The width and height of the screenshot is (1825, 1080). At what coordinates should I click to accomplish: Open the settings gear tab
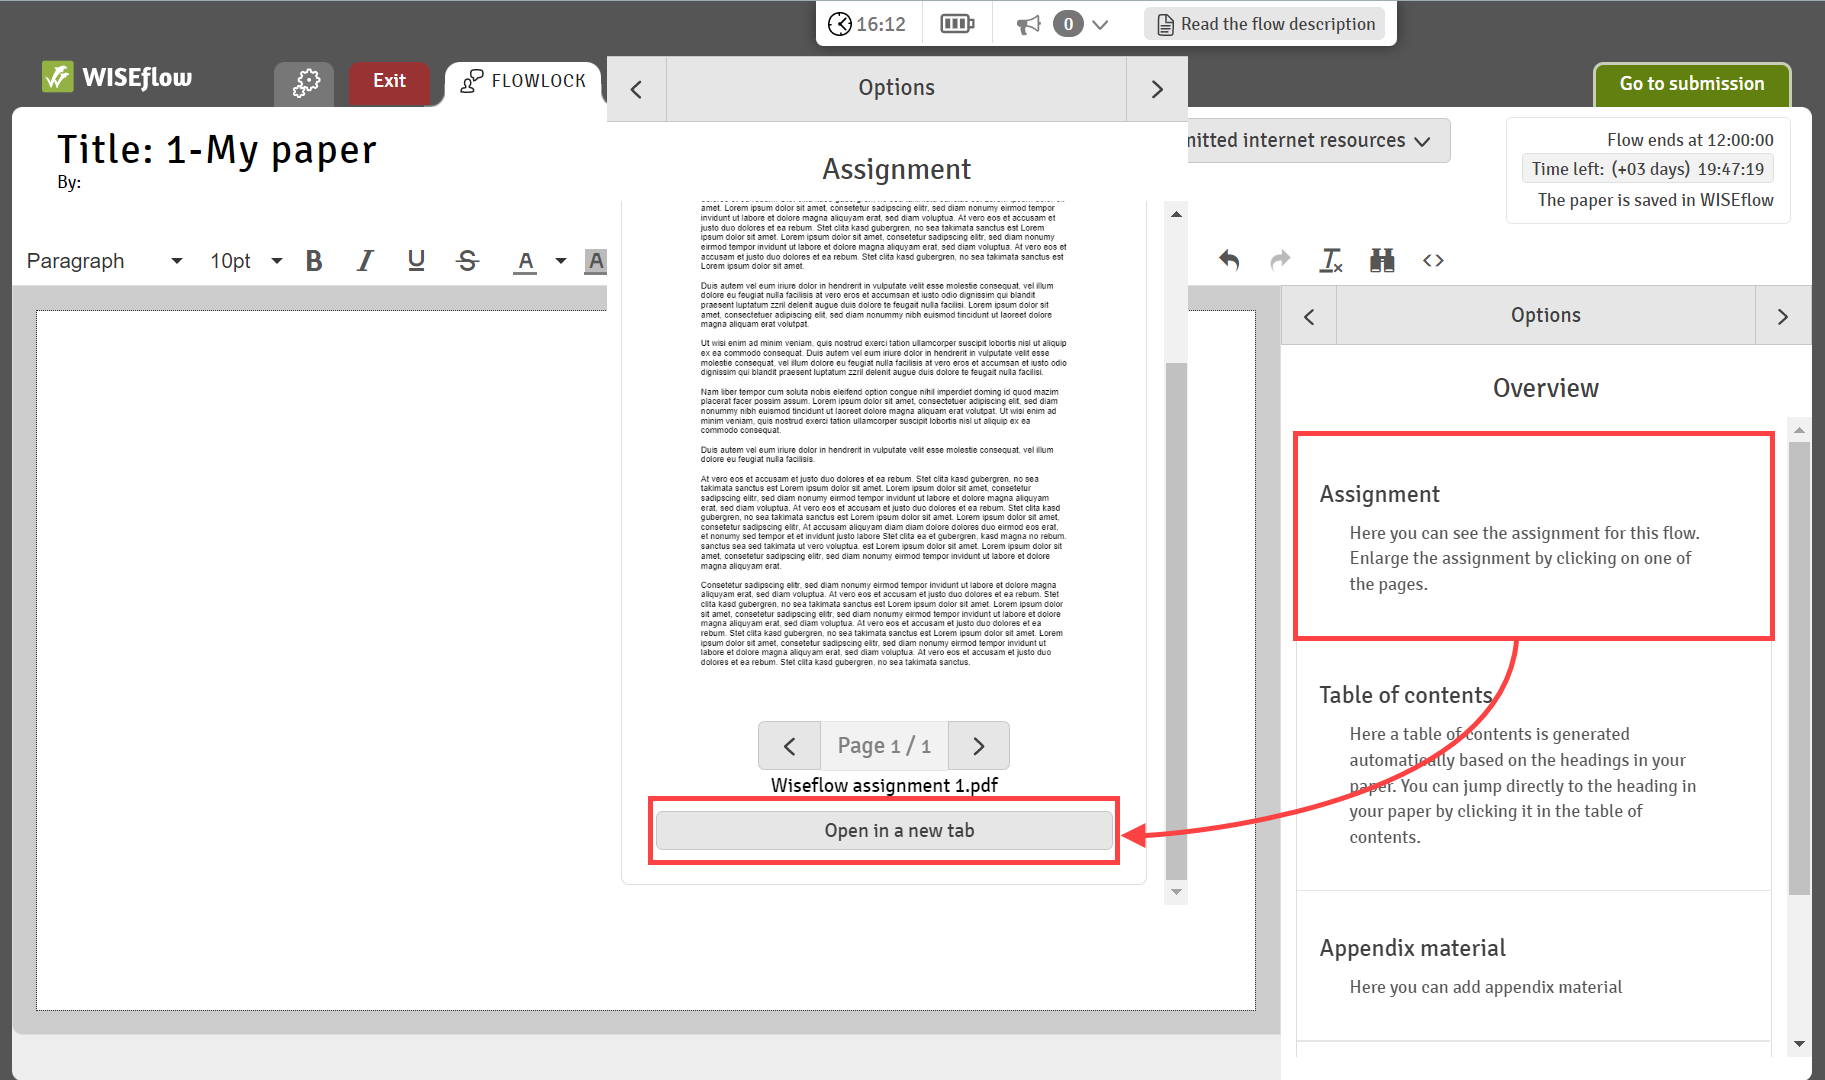(306, 82)
